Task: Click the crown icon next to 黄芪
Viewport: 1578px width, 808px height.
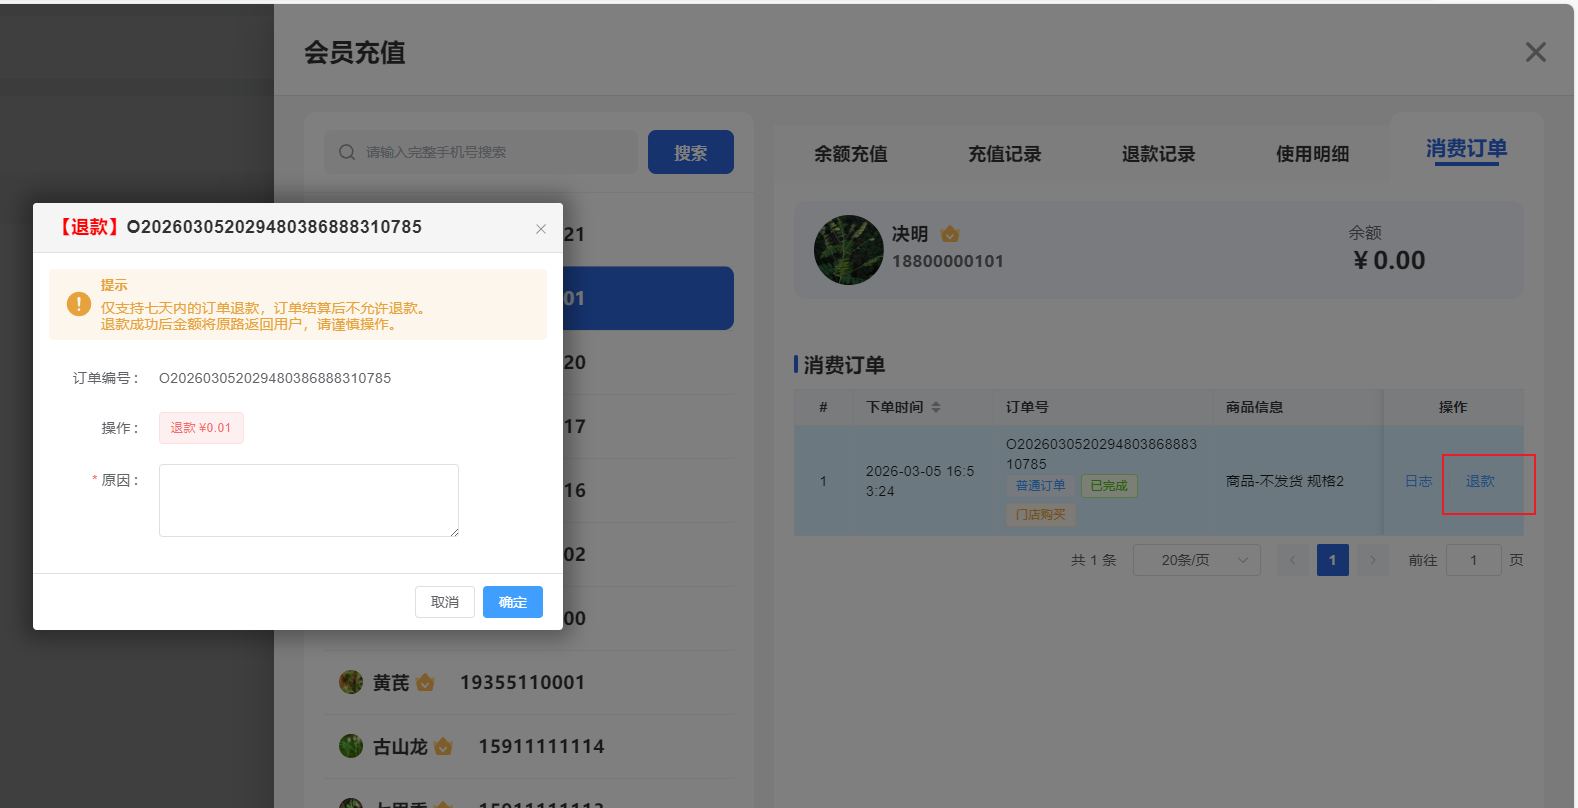Action: [425, 682]
